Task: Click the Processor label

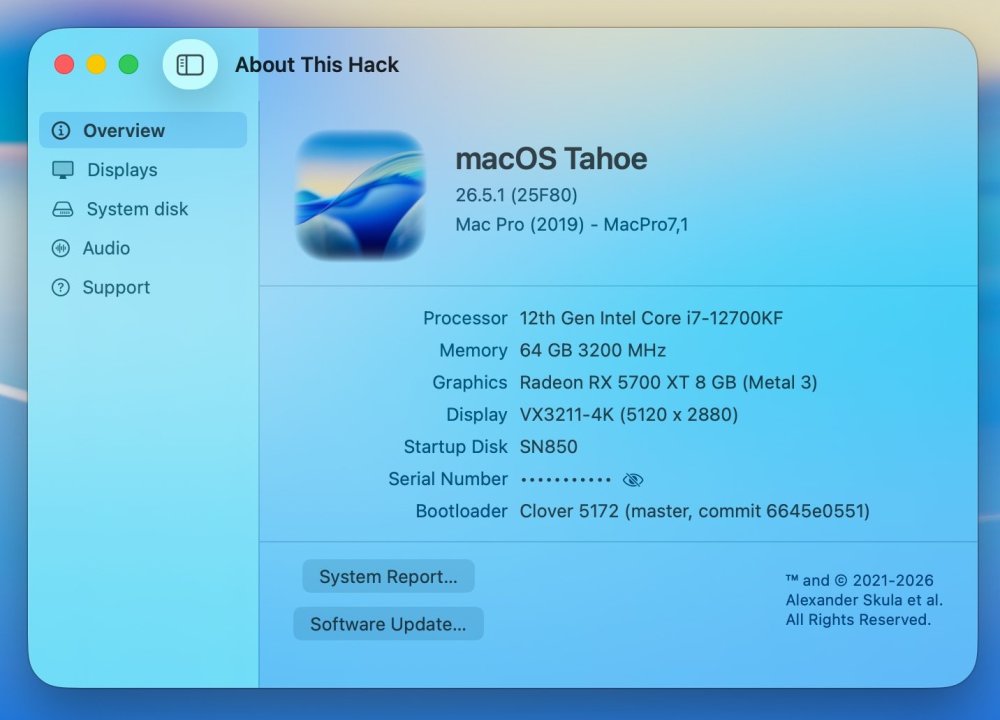Action: pos(466,318)
